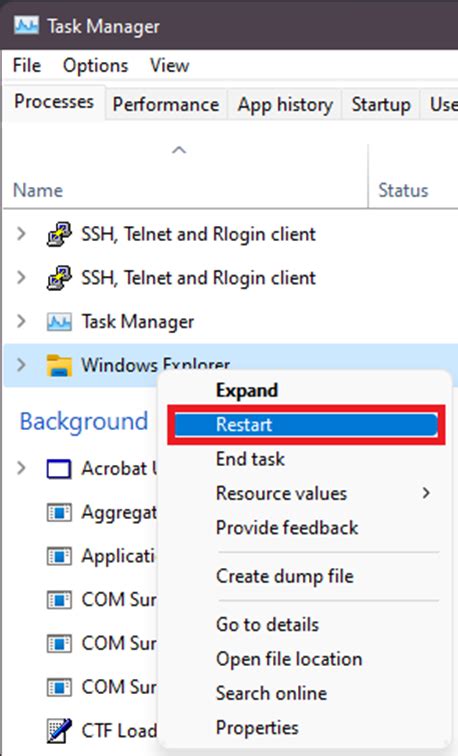This screenshot has height=756, width=458.
Task: Select the 'Task Manager' process name
Action: coord(137,322)
